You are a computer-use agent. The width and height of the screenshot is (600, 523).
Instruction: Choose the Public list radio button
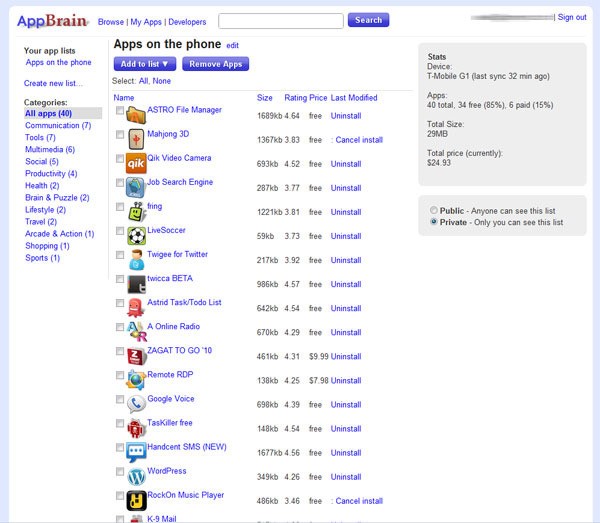point(434,210)
